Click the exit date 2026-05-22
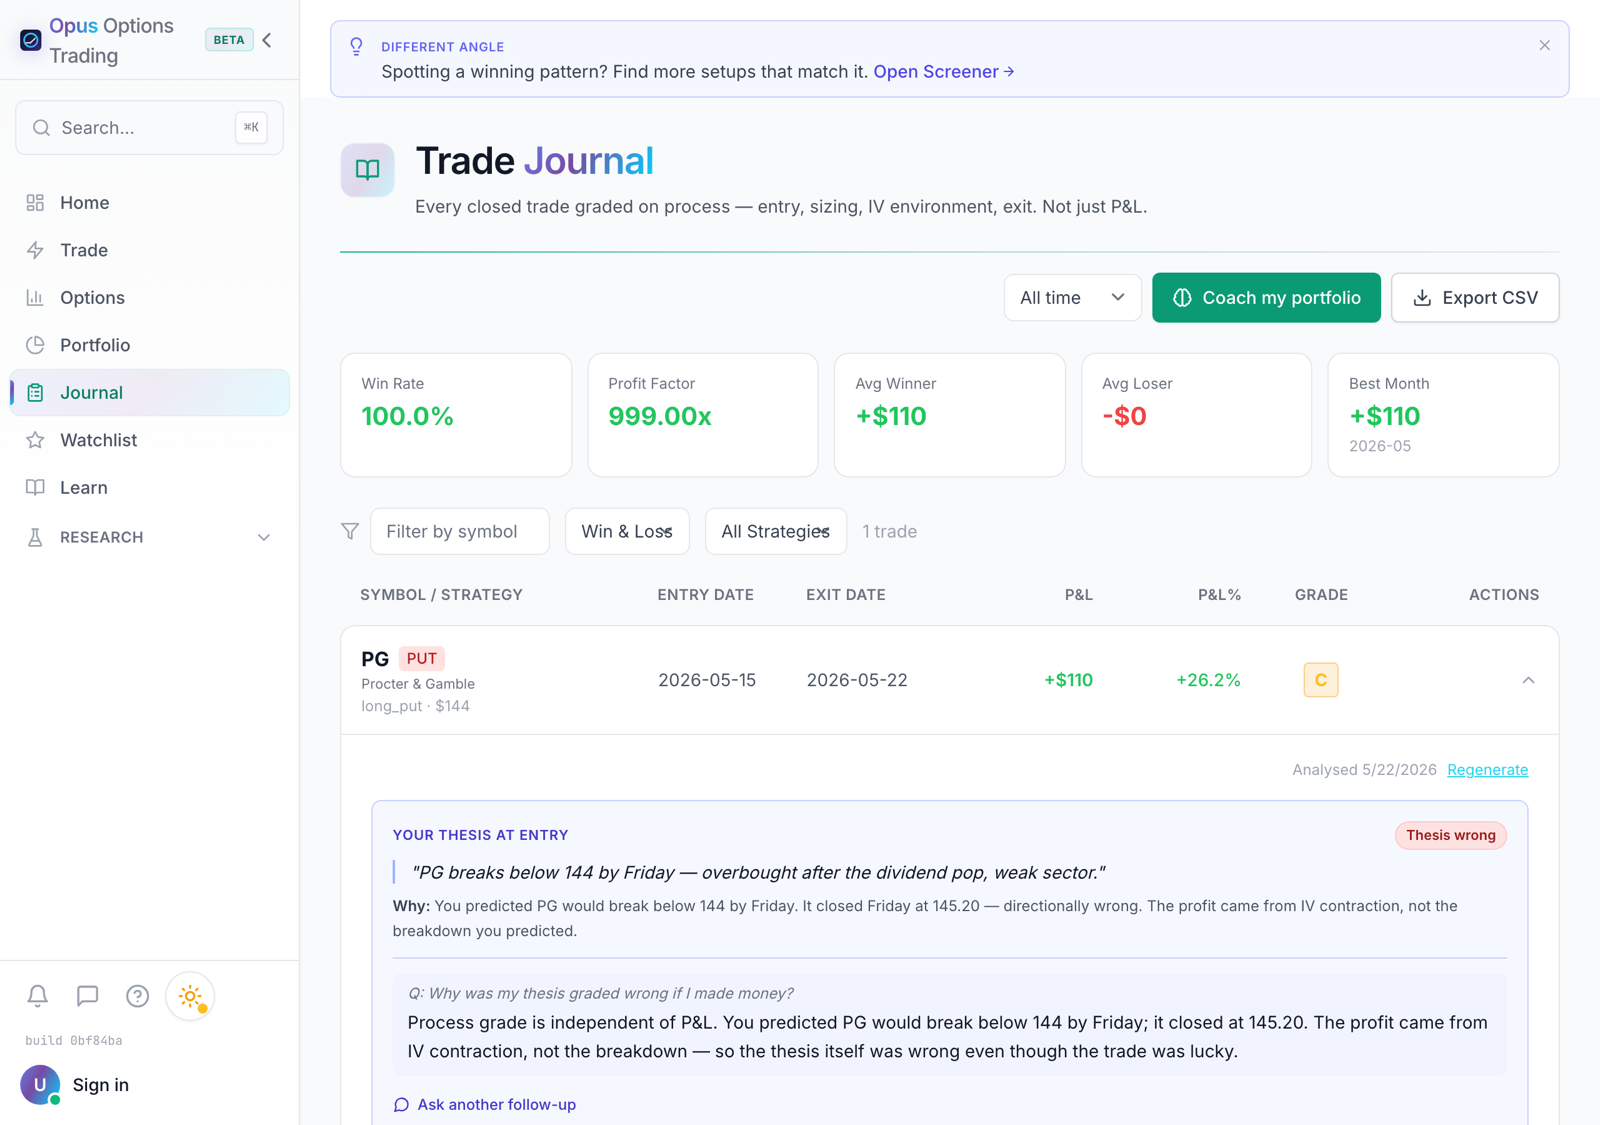The width and height of the screenshot is (1600, 1125). 857,680
